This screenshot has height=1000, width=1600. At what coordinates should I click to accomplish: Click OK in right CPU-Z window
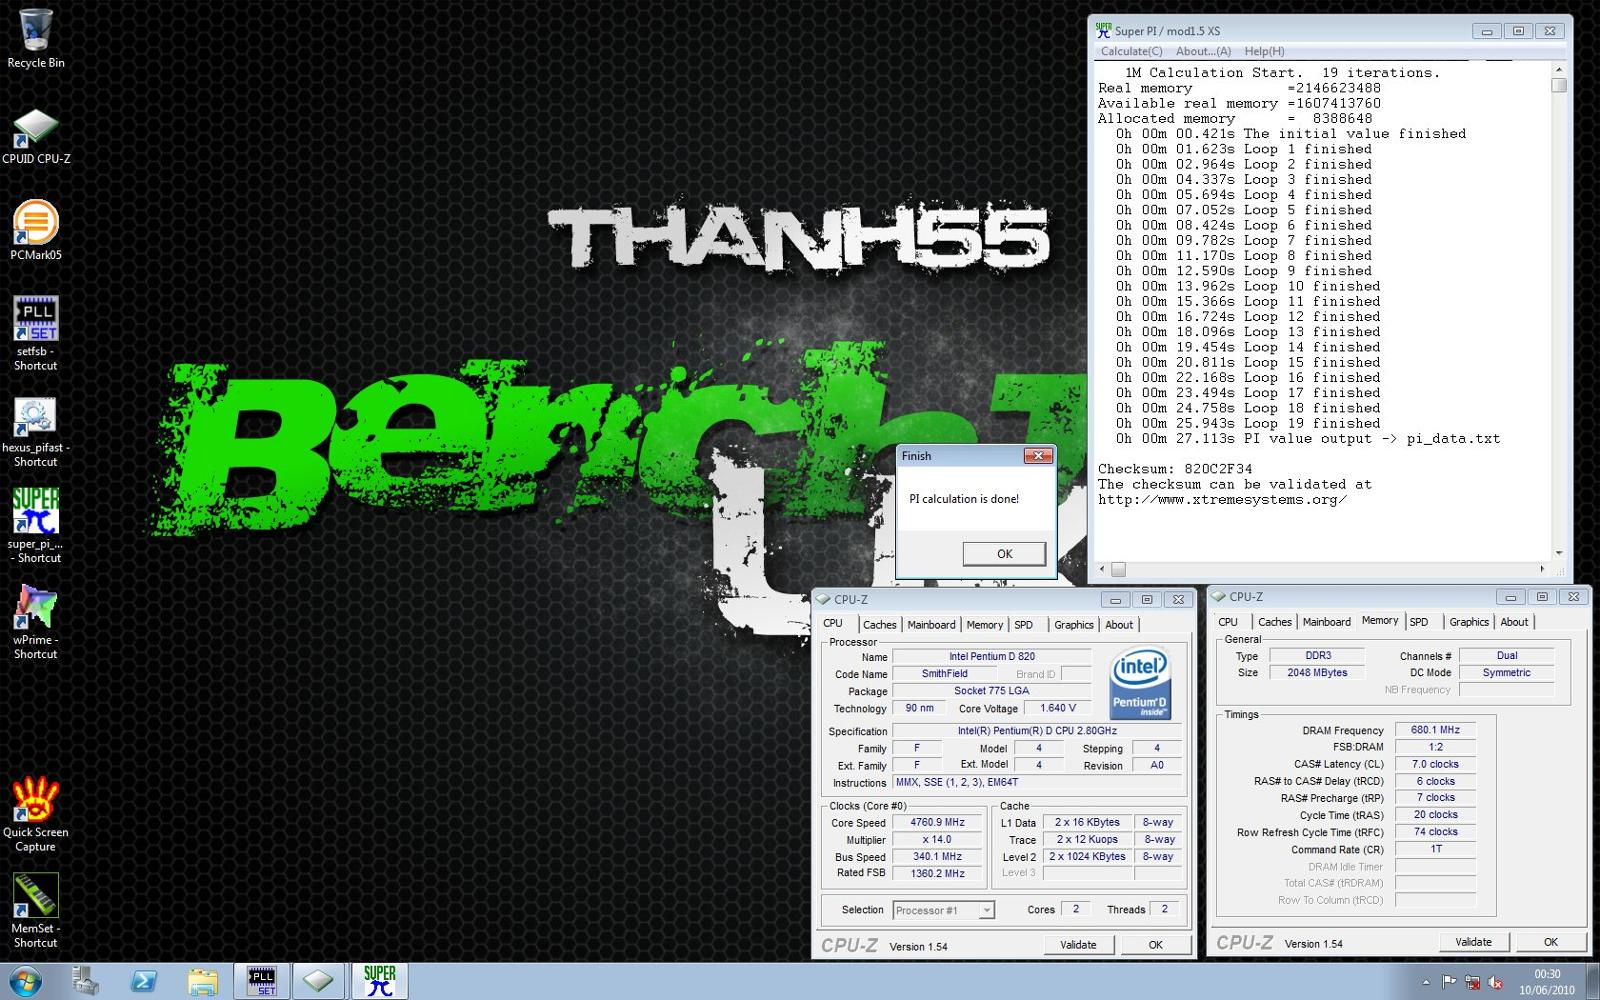1550,942
